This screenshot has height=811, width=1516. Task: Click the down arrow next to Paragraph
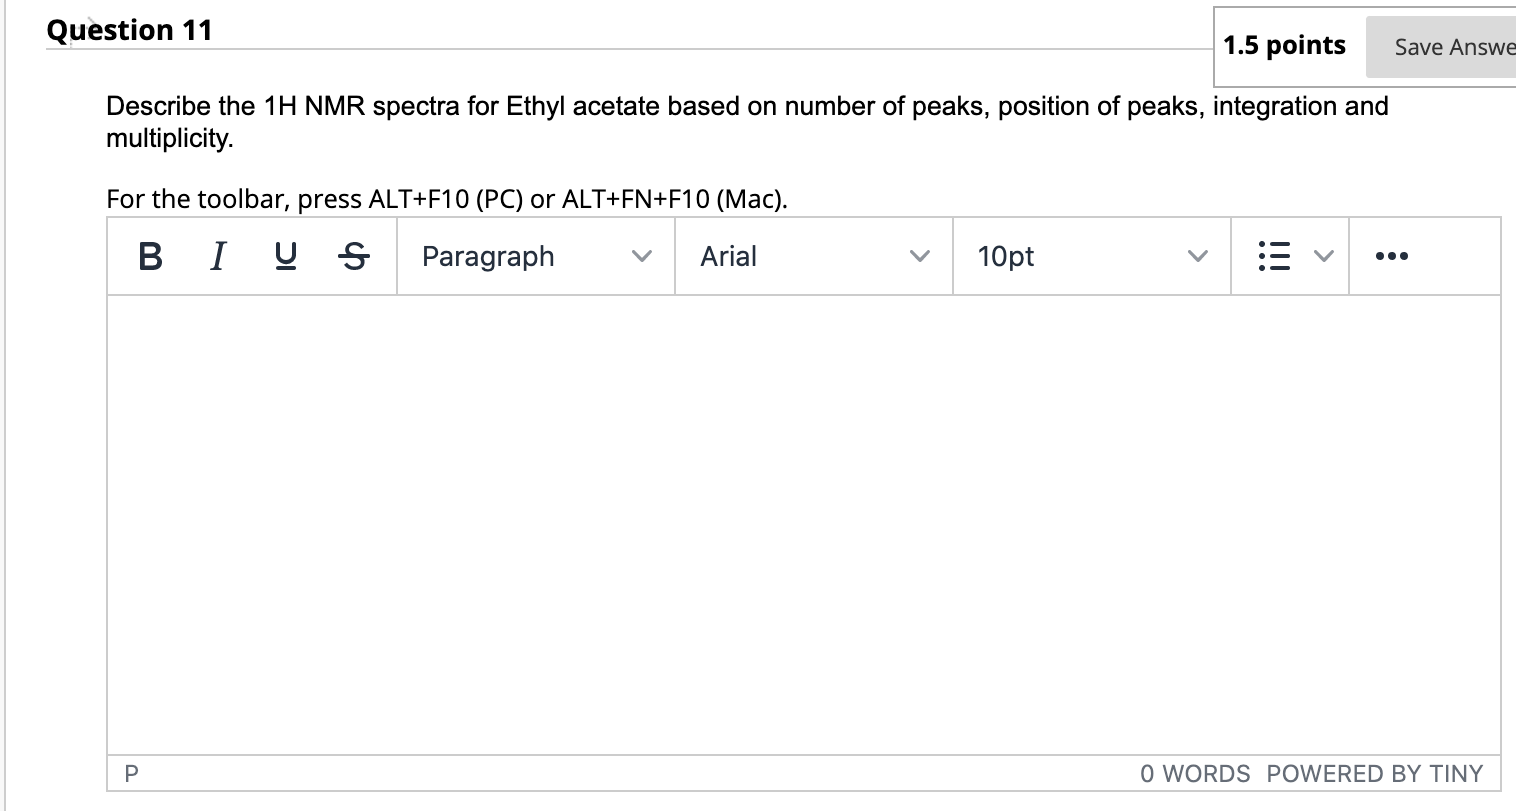pyautogui.click(x=643, y=257)
